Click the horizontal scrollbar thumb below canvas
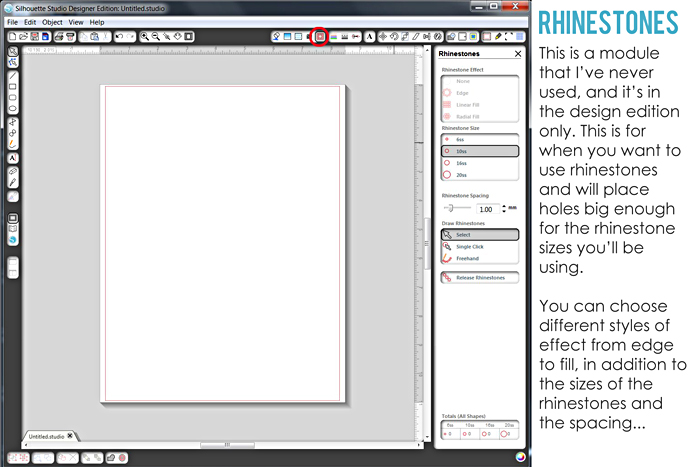This screenshot has height=467, width=700. [x=227, y=445]
